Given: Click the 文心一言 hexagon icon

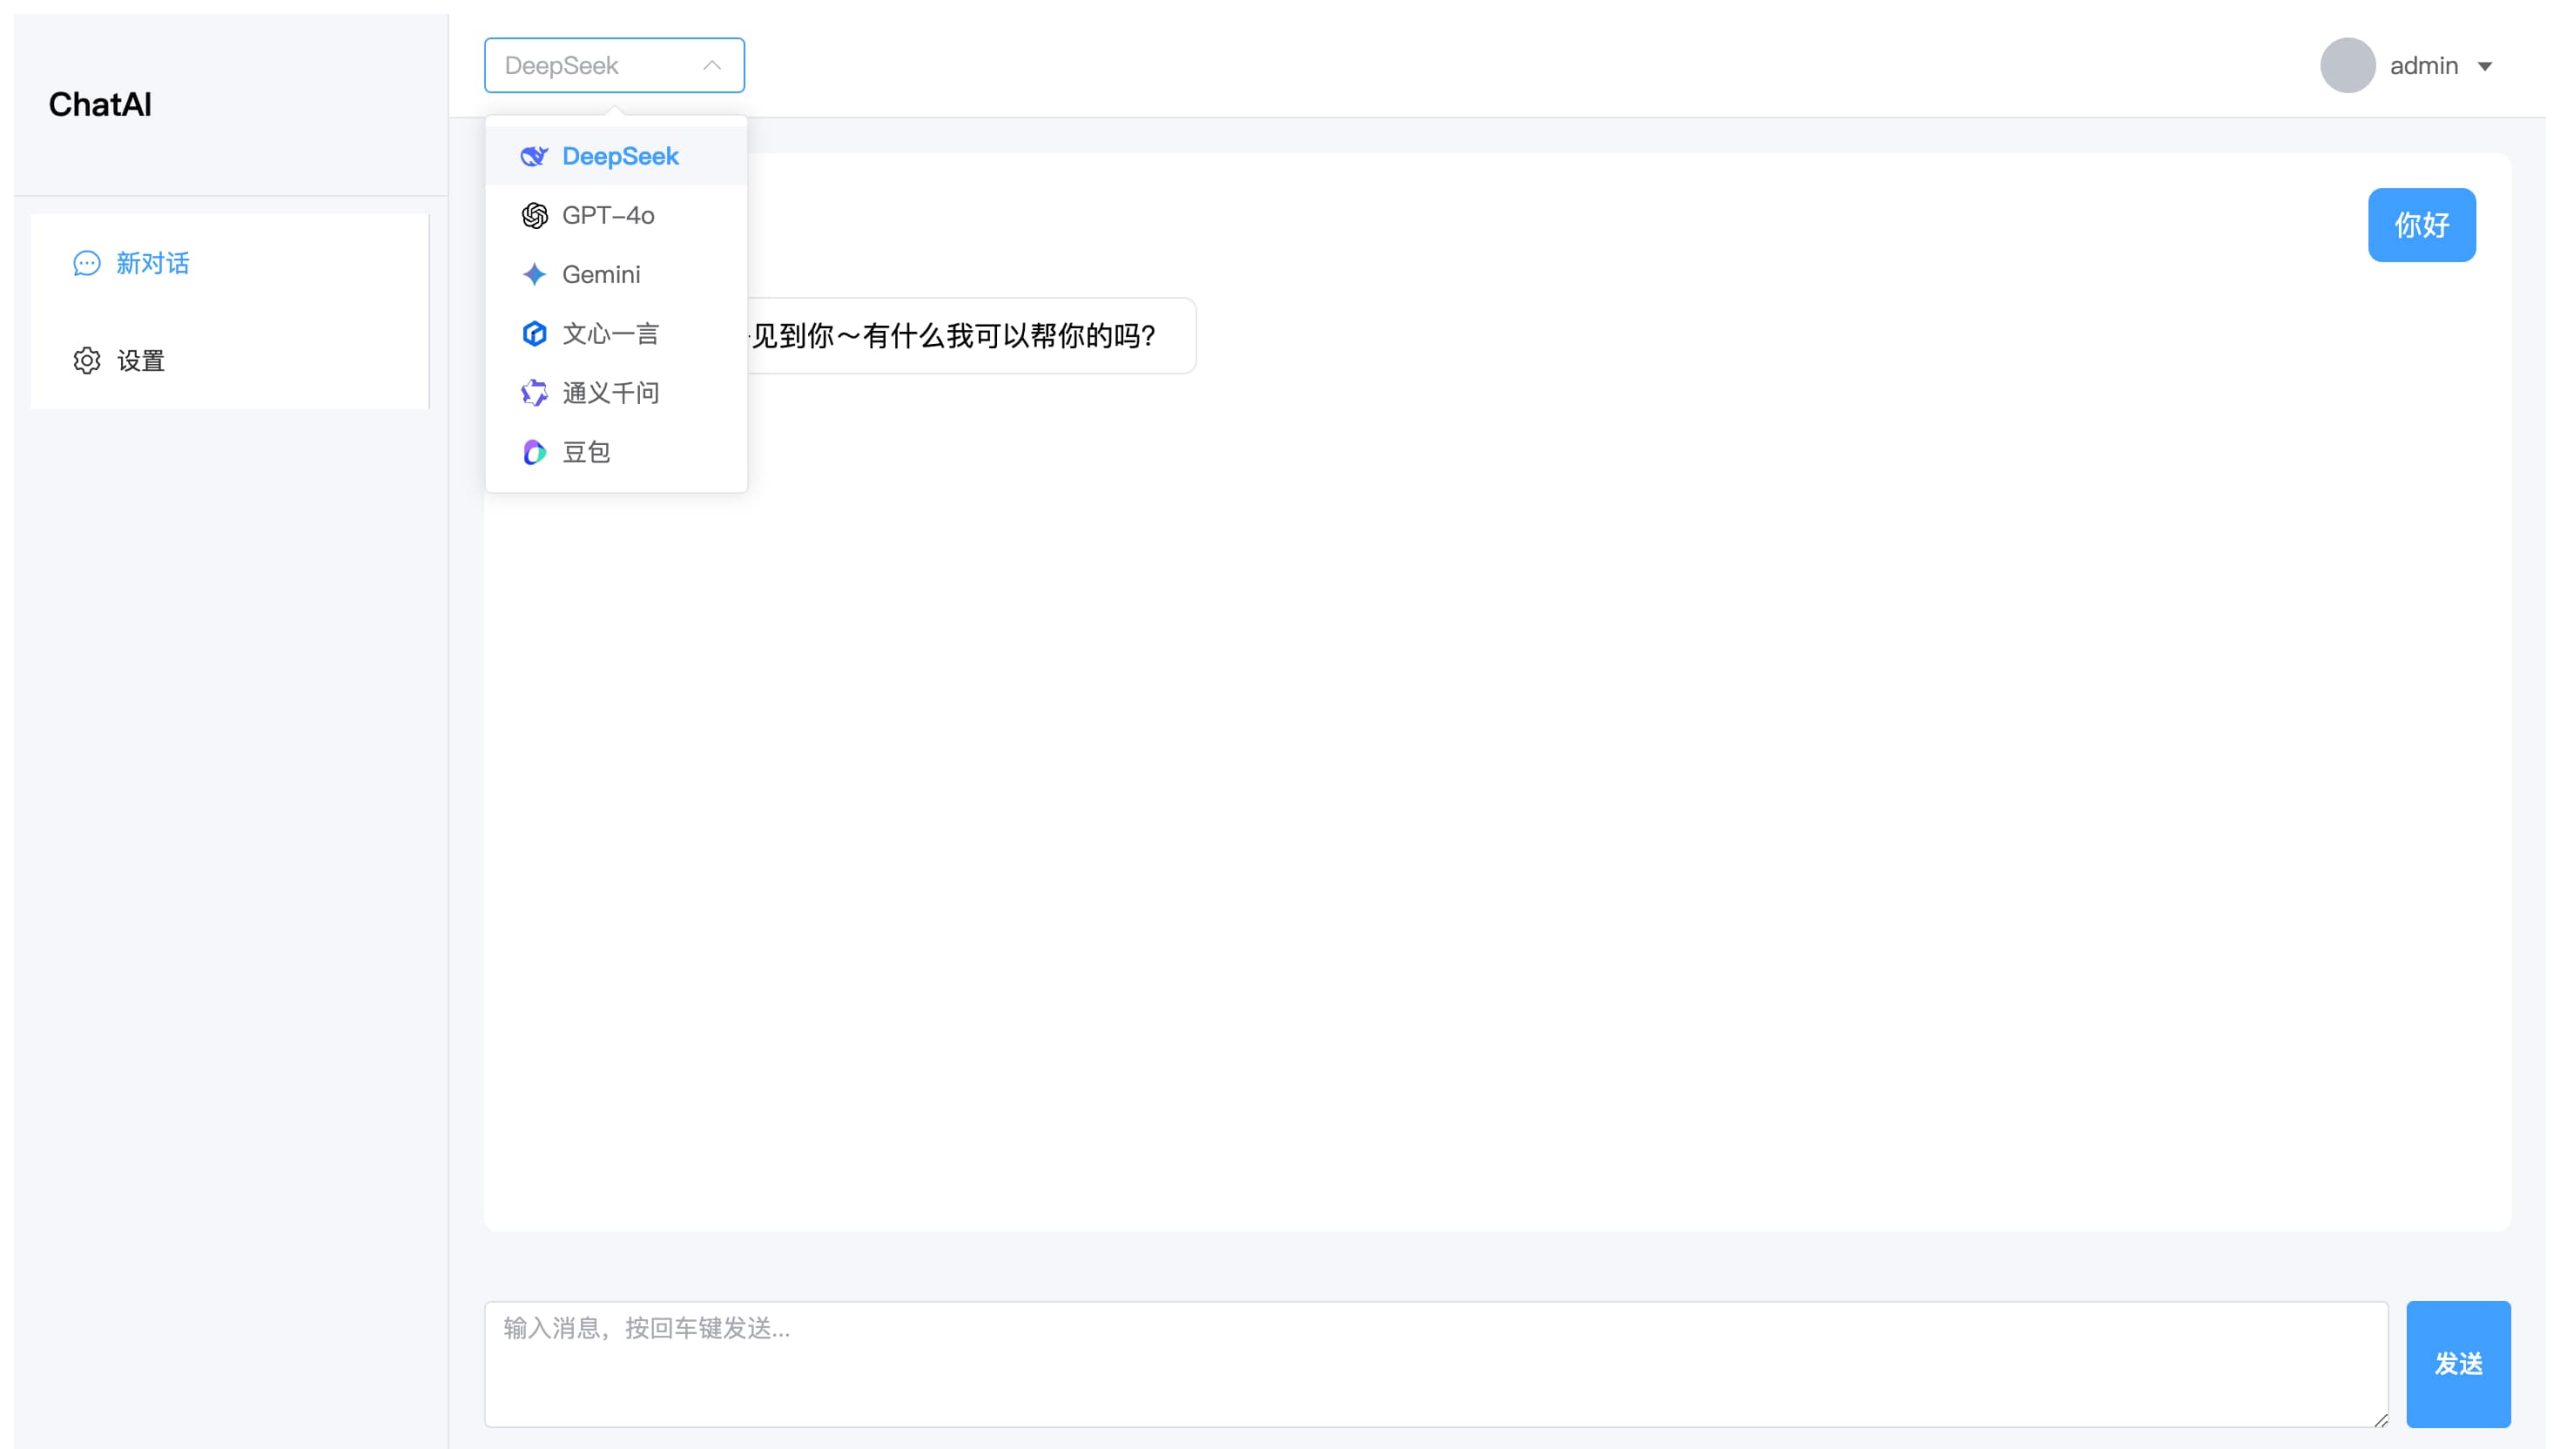Looking at the screenshot, I should 534,333.
